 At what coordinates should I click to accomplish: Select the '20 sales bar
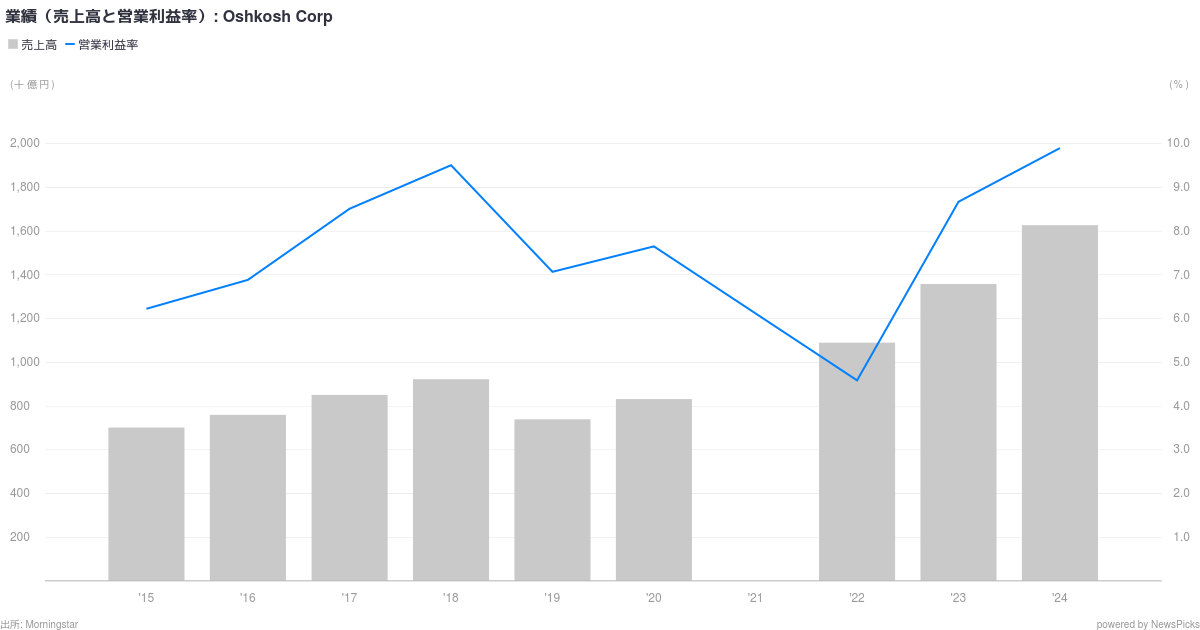click(654, 490)
